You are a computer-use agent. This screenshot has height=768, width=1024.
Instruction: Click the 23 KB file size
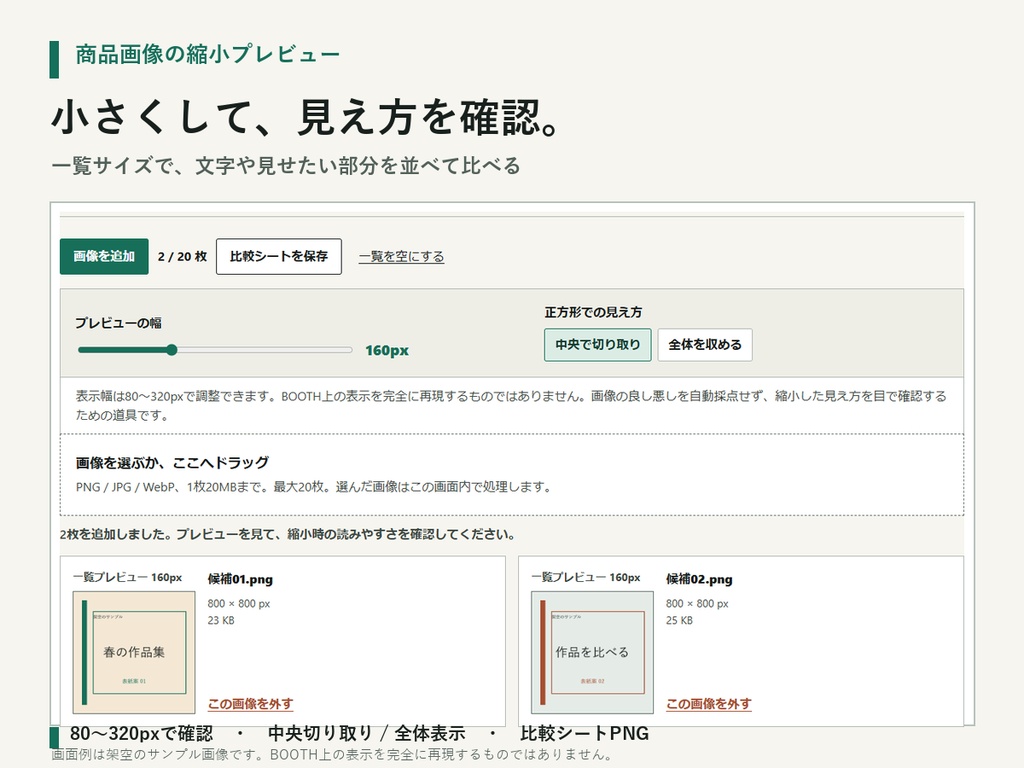click(221, 620)
